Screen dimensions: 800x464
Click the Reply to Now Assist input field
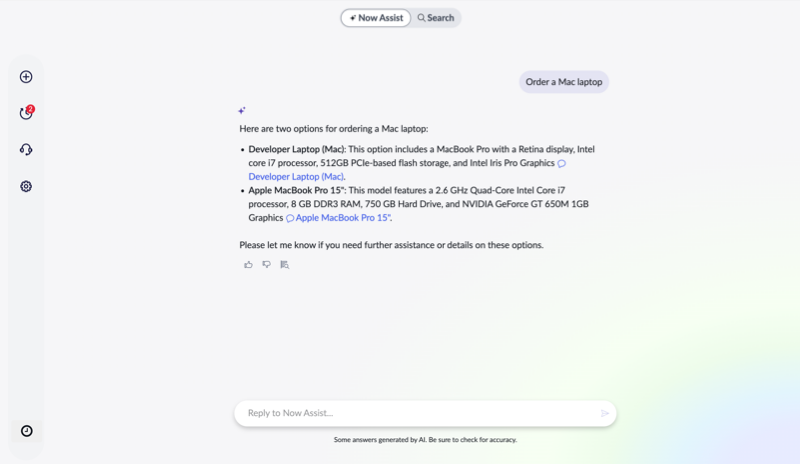pyautogui.click(x=425, y=413)
